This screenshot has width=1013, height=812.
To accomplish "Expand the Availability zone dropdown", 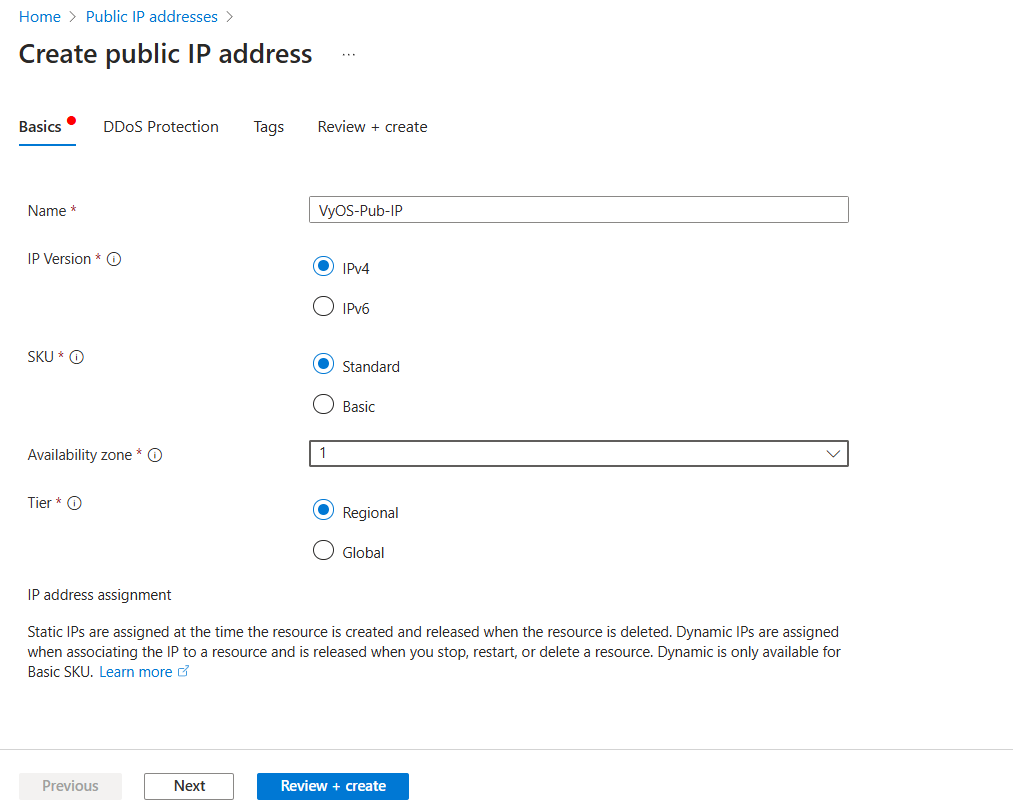I will (578, 454).
